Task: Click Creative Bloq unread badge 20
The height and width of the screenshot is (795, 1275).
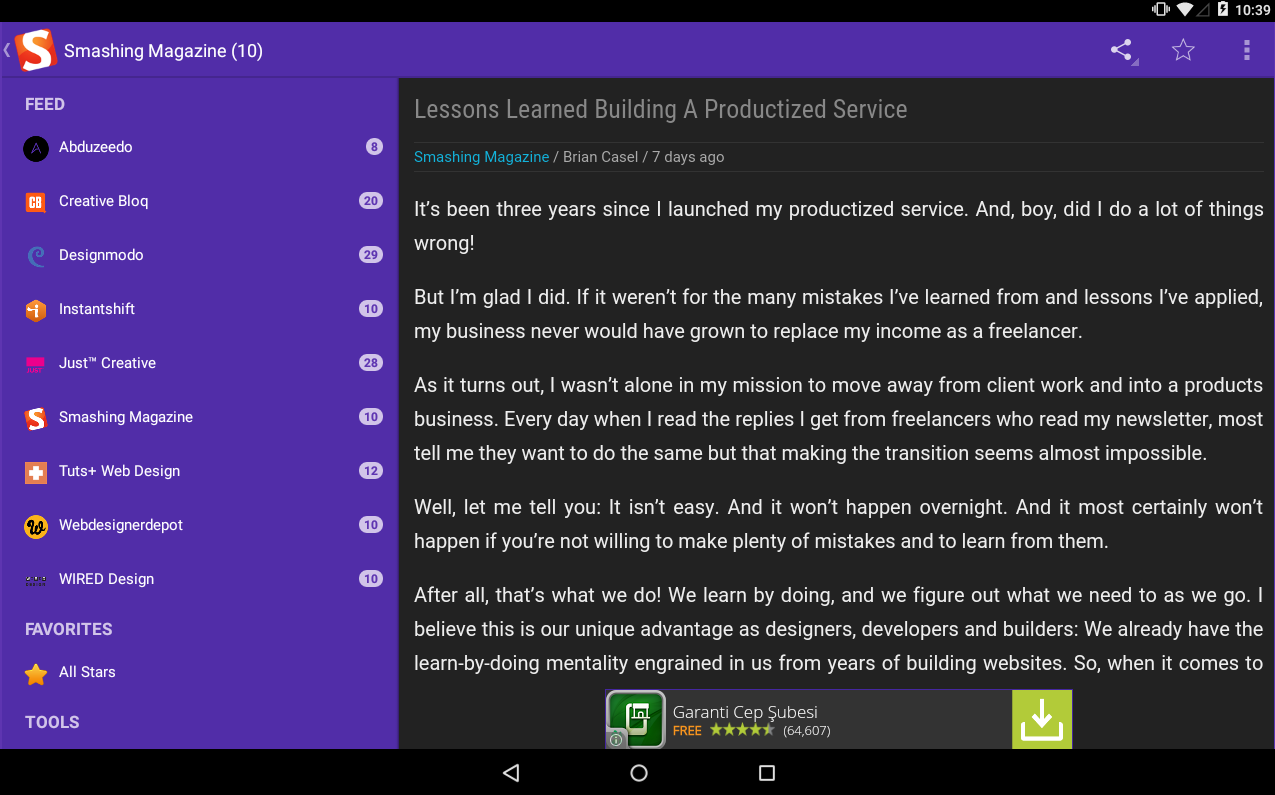Action: click(371, 201)
